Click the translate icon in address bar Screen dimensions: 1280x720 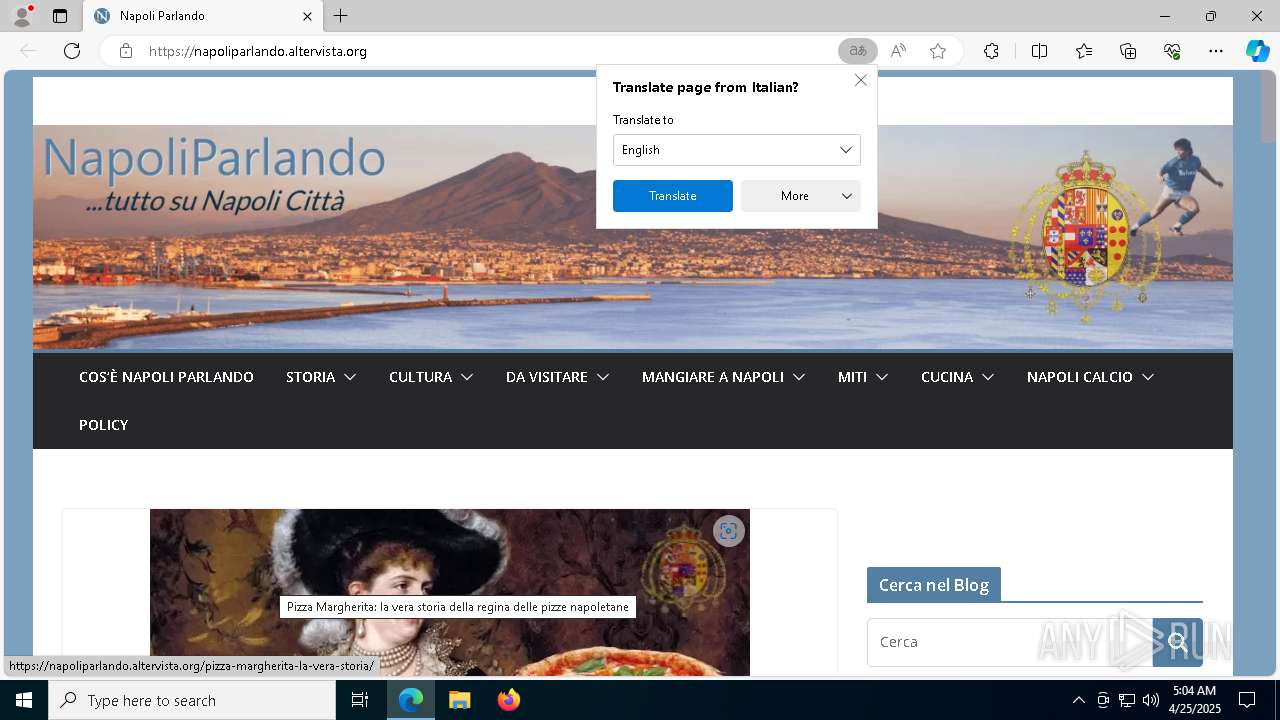click(x=857, y=51)
